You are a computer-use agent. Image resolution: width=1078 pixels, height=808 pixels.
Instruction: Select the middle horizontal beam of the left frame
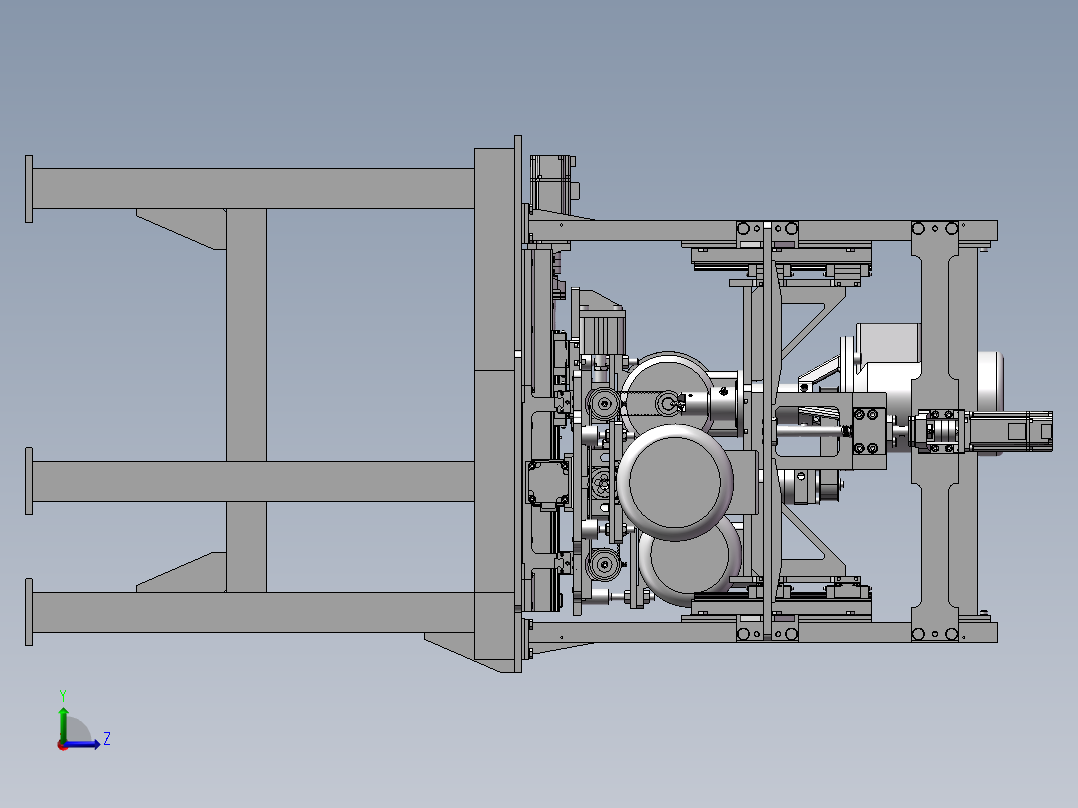tap(253, 481)
